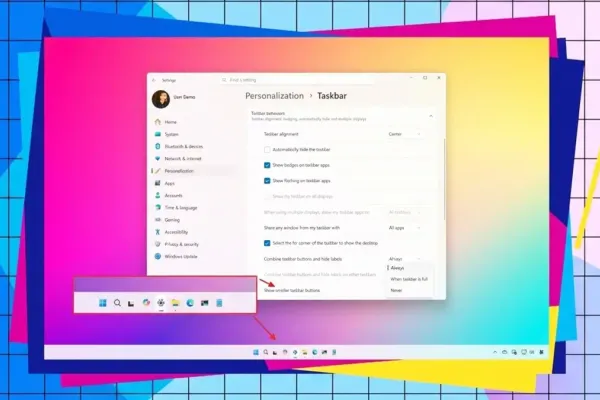The width and height of the screenshot is (600, 400).
Task: Click the OneDrive cloud tray icon
Action: point(504,352)
